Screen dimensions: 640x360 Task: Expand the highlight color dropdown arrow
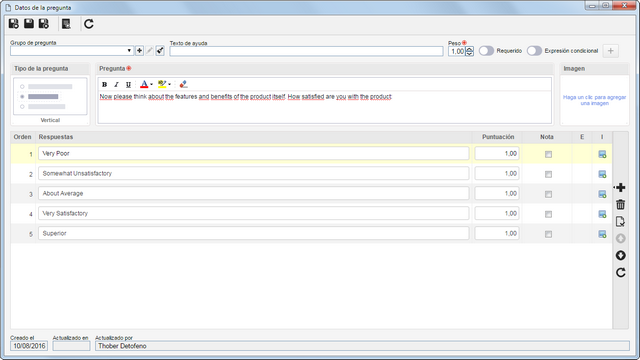pos(169,84)
